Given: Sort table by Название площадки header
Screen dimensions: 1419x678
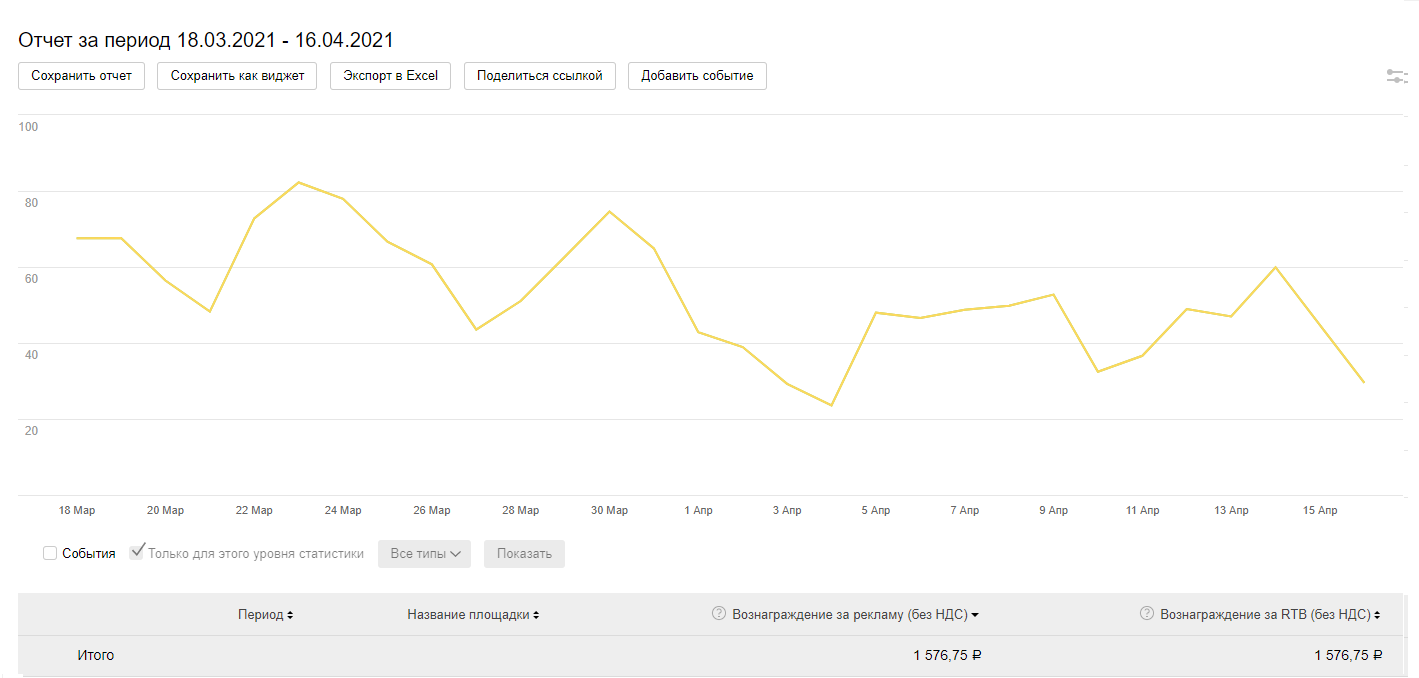Looking at the screenshot, I should (468, 615).
